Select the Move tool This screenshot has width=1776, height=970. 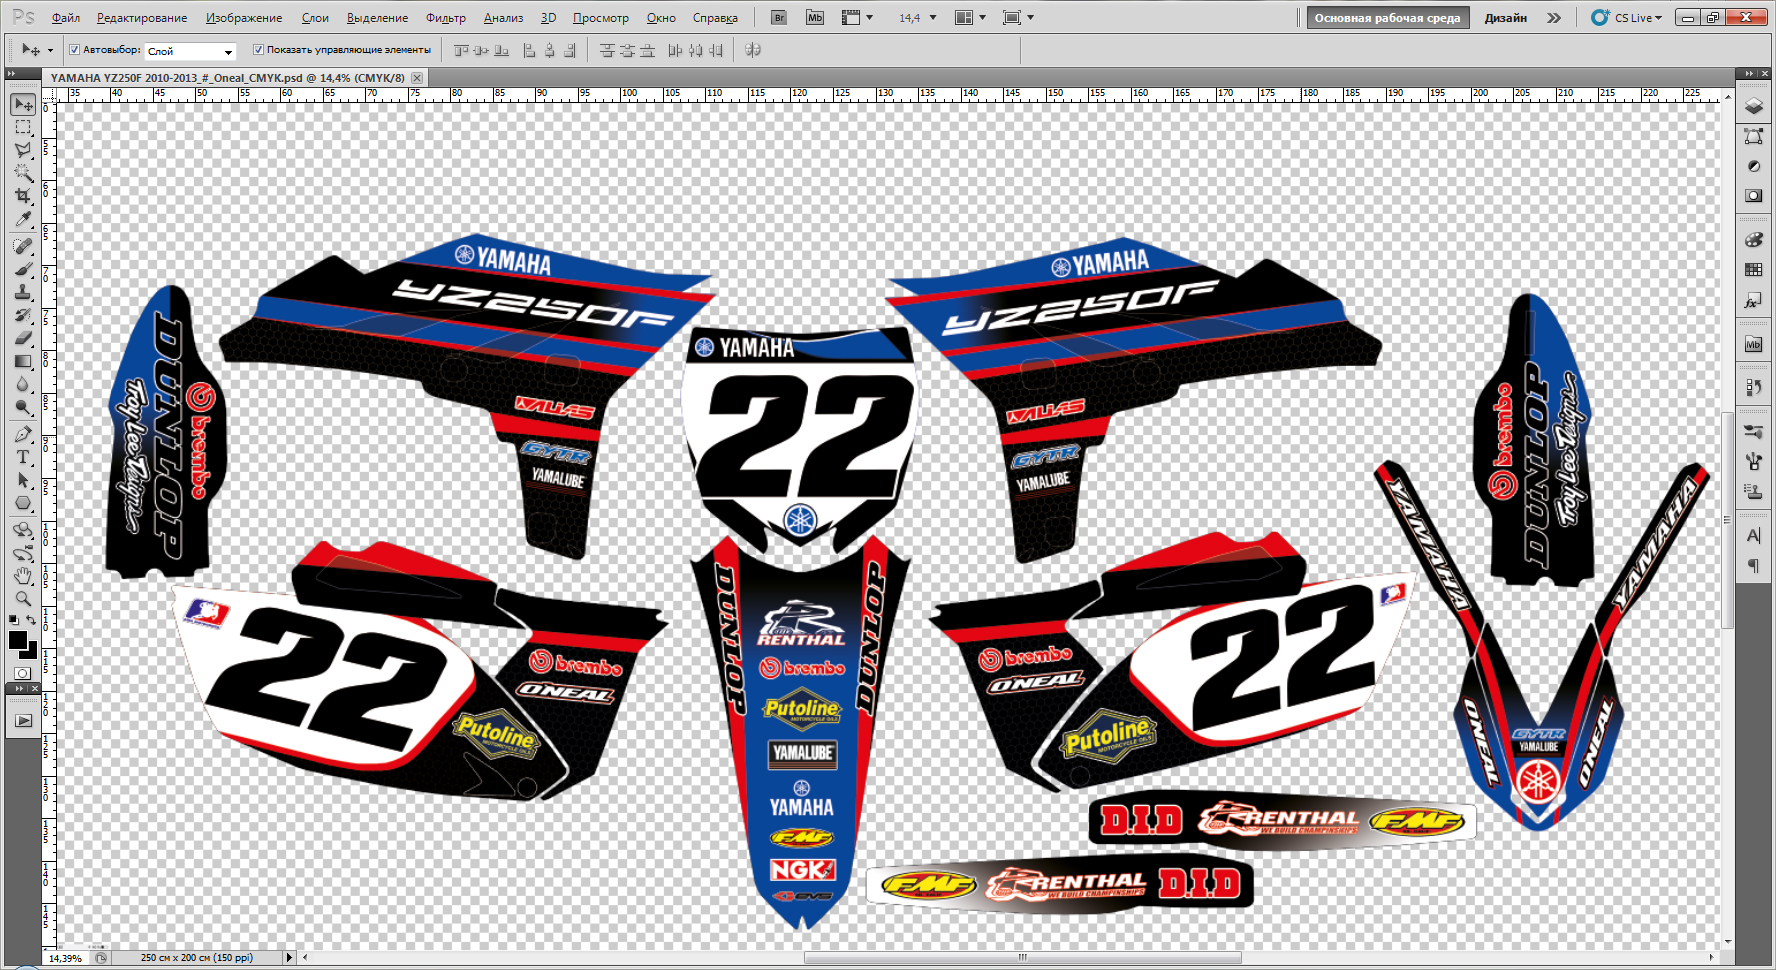(x=23, y=104)
